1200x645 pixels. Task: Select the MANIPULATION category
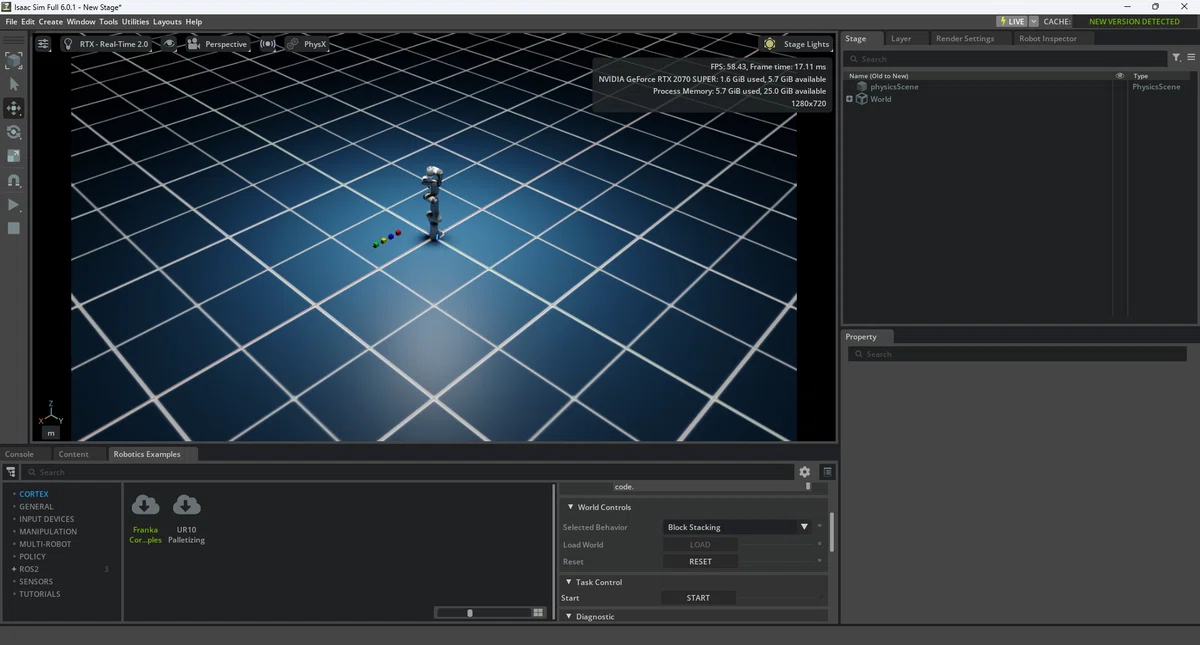point(48,532)
